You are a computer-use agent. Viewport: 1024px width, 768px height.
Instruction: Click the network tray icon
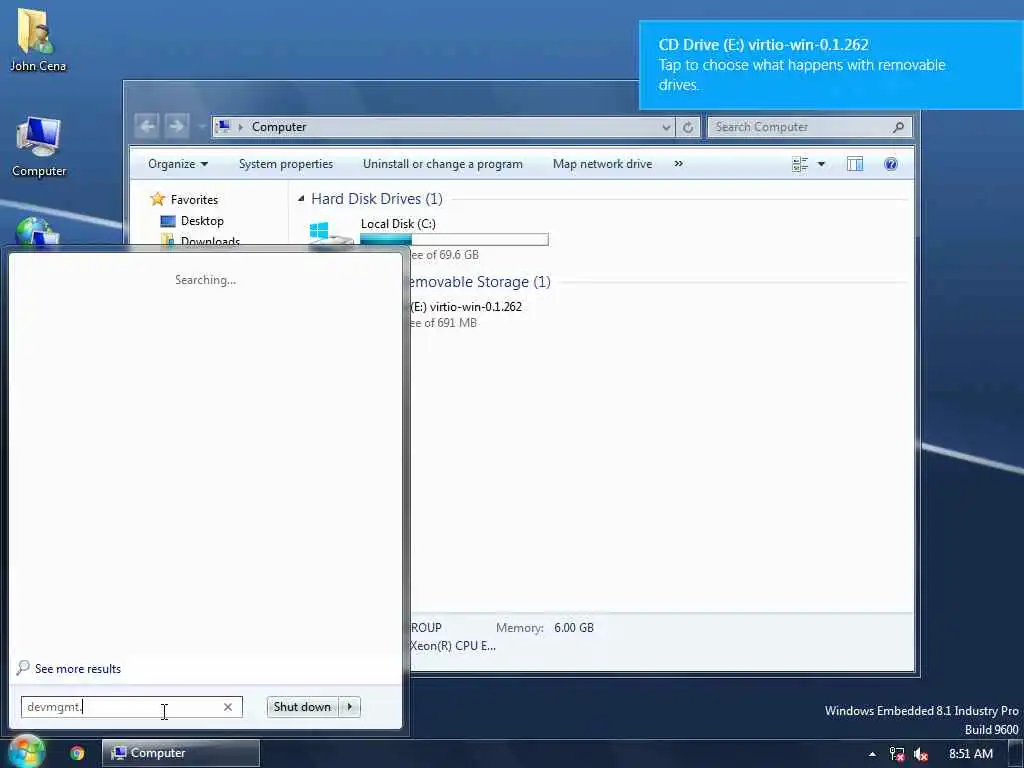click(x=897, y=754)
